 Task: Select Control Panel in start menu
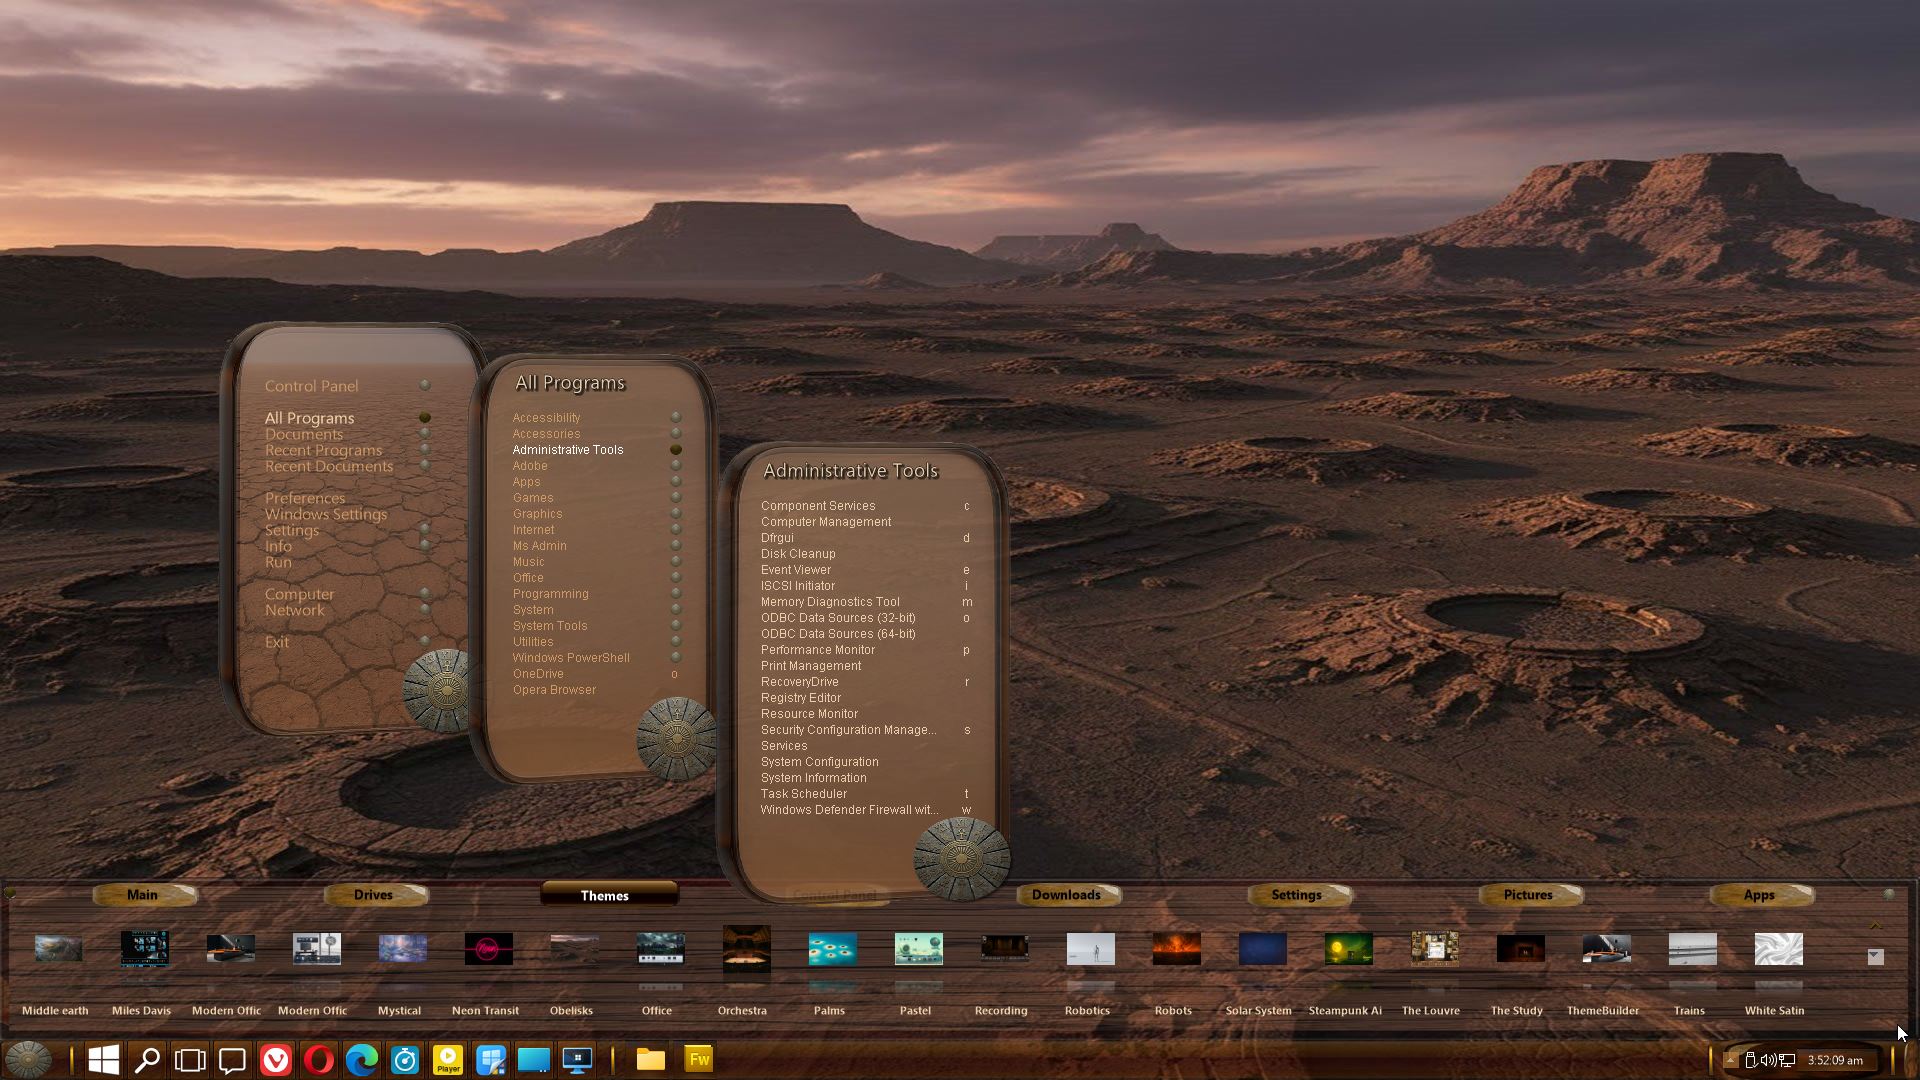click(x=311, y=386)
